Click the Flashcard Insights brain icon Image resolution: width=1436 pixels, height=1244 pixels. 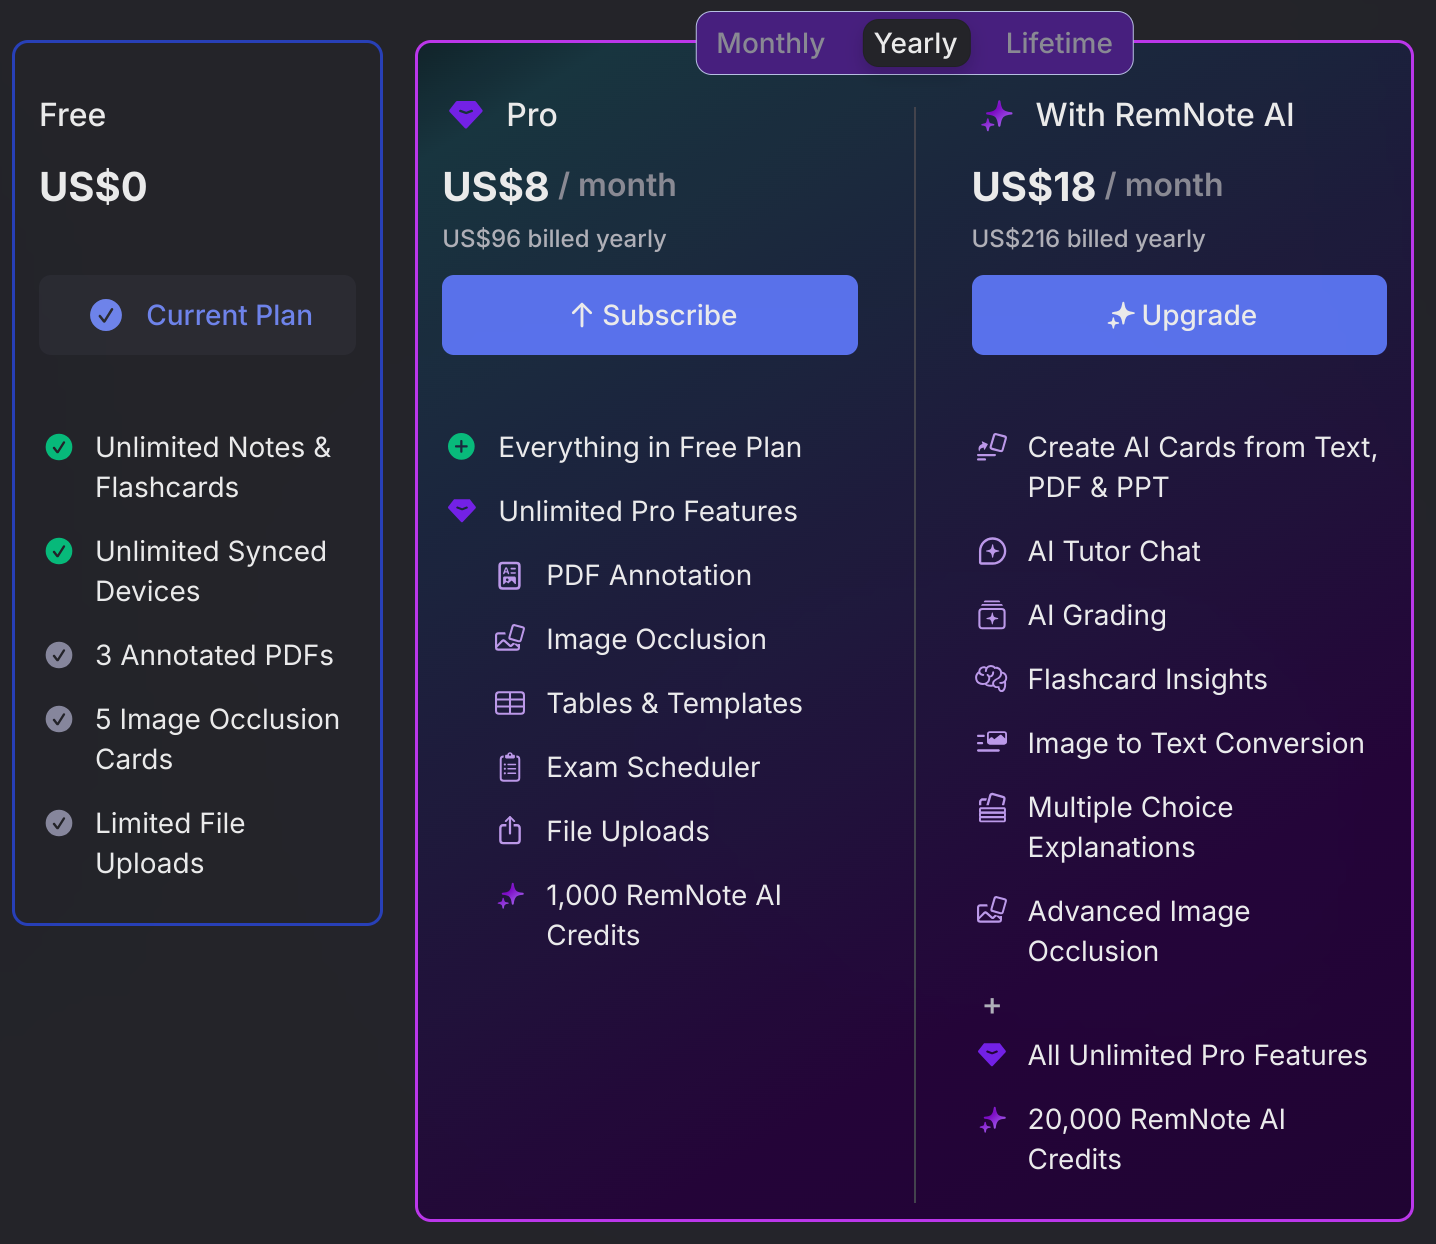992,679
